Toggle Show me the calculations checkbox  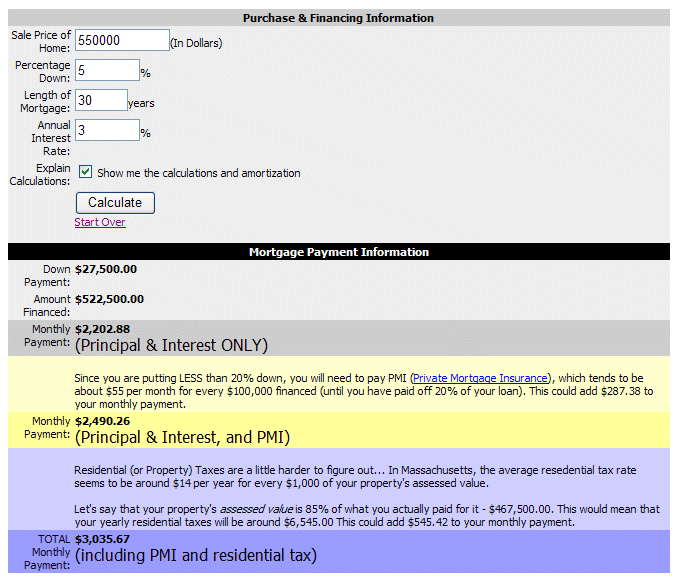tap(85, 172)
